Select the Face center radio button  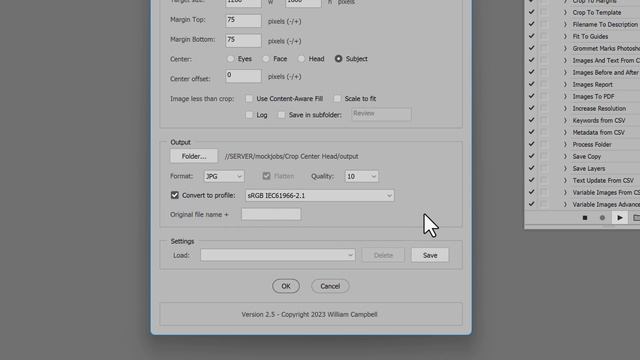266,59
